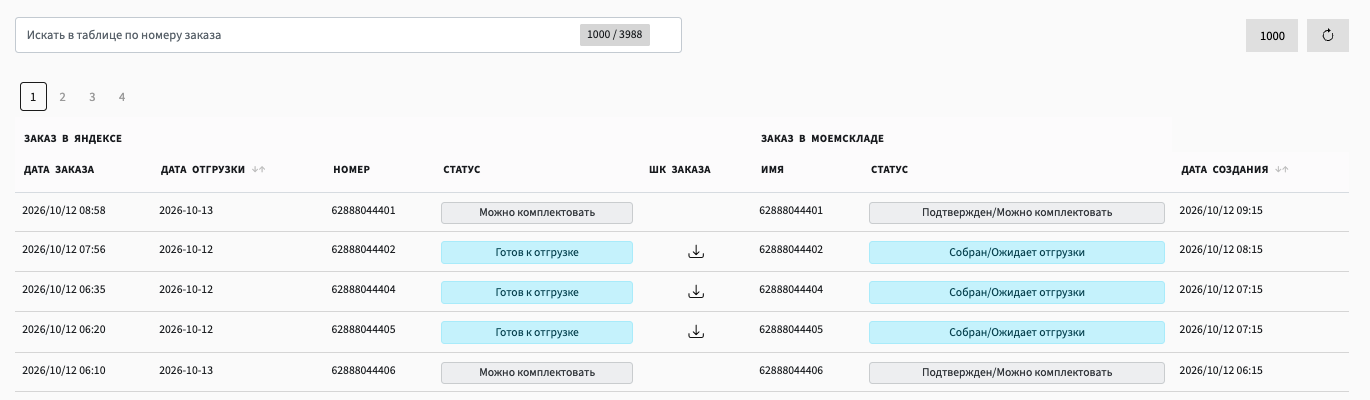Click Собран/Ожидает отгрузки for order 62888044405

(x=1017, y=332)
